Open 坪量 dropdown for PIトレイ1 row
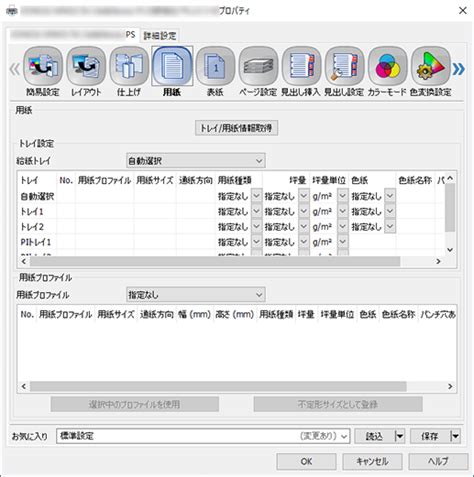Image resolution: width=474 pixels, height=477 pixels. click(303, 241)
